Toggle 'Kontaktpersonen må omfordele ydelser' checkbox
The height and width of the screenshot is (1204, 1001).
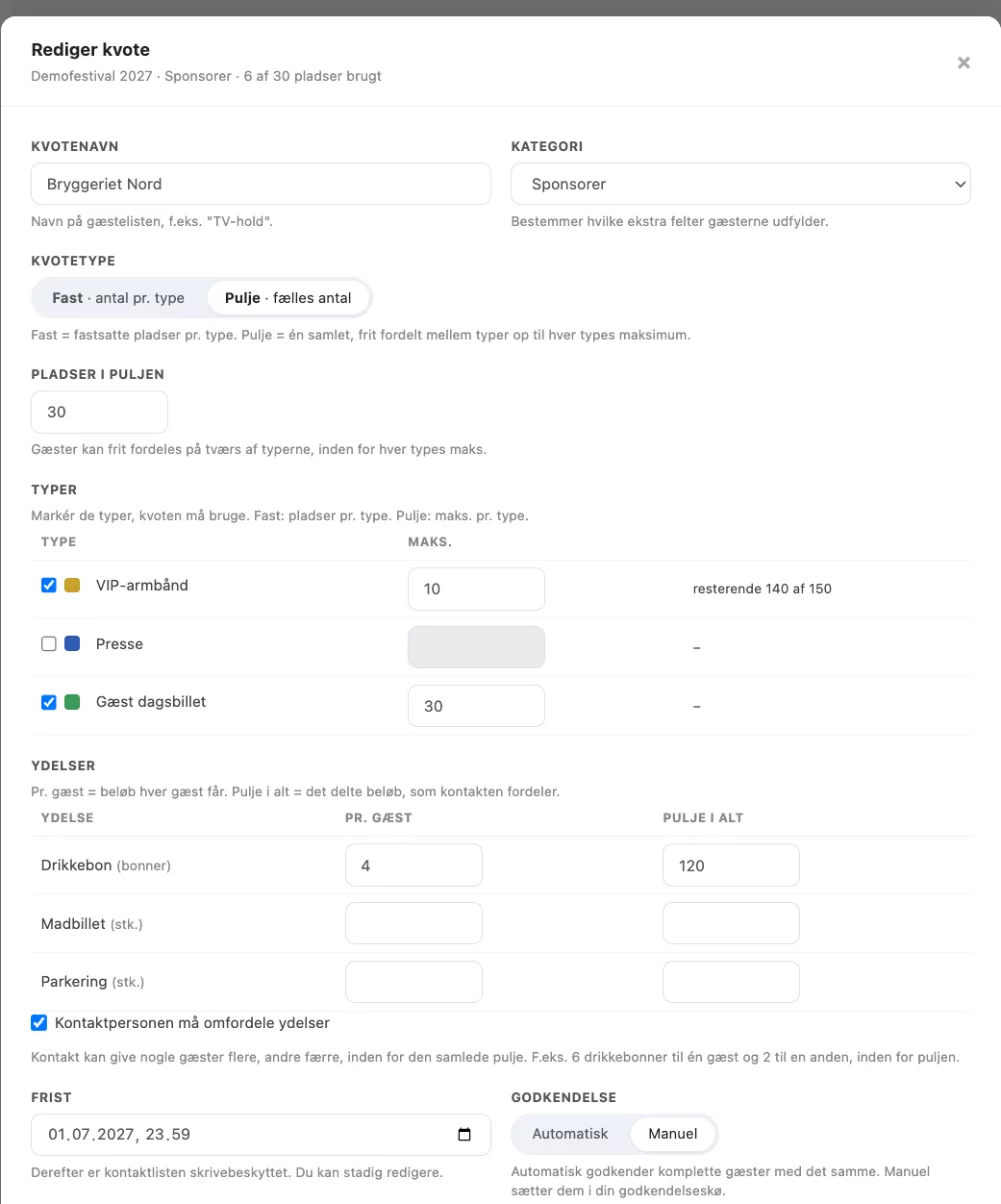click(x=39, y=1022)
